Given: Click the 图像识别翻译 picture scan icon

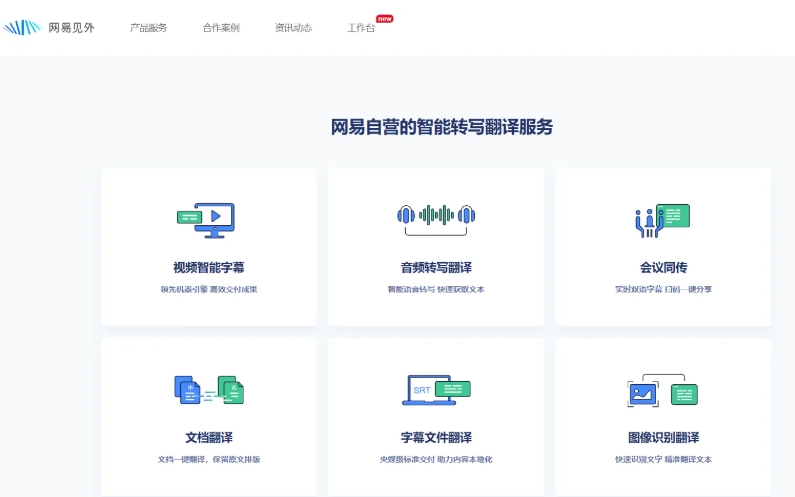Looking at the screenshot, I should 662,390.
